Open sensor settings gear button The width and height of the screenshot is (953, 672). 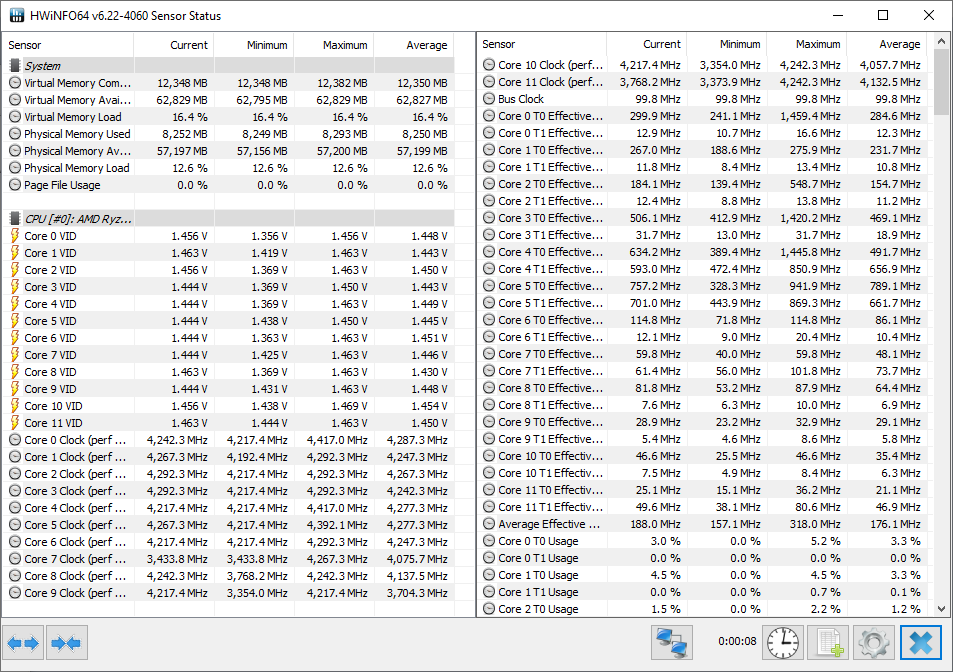[873, 643]
